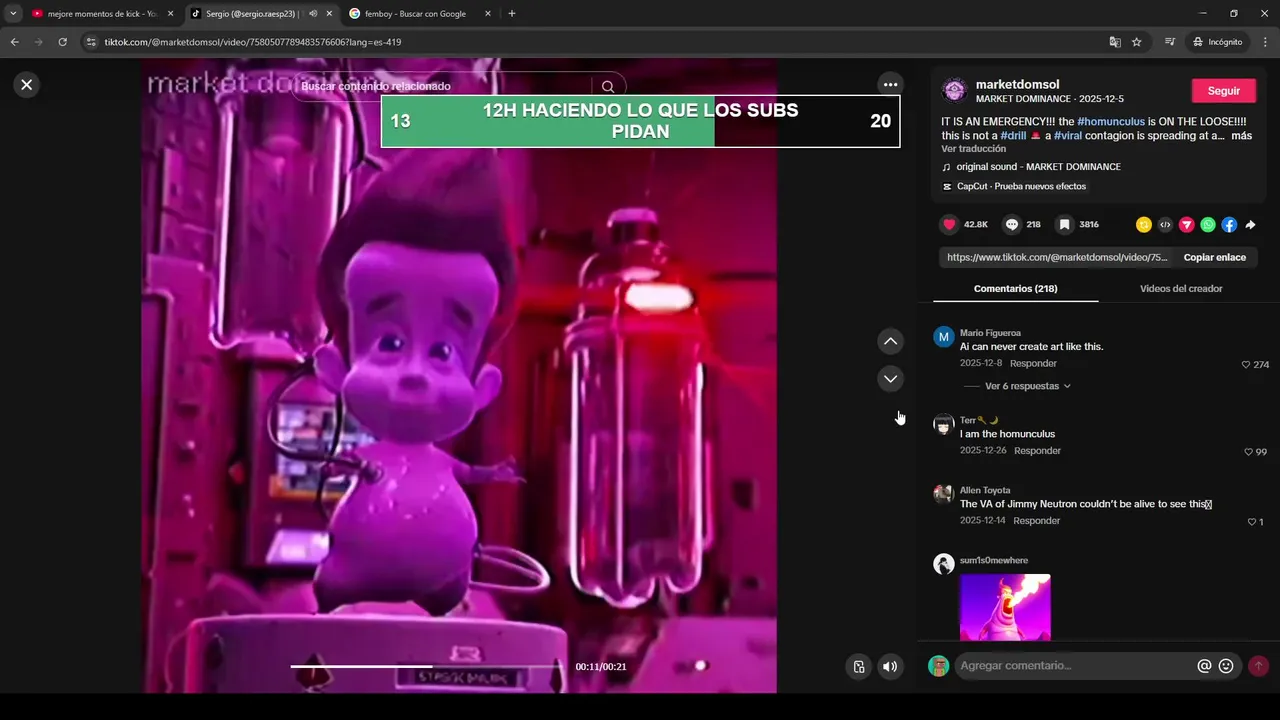The image size is (1280, 720).
Task: Open Mario Figueroa's profile avatar
Action: pyautogui.click(x=944, y=337)
